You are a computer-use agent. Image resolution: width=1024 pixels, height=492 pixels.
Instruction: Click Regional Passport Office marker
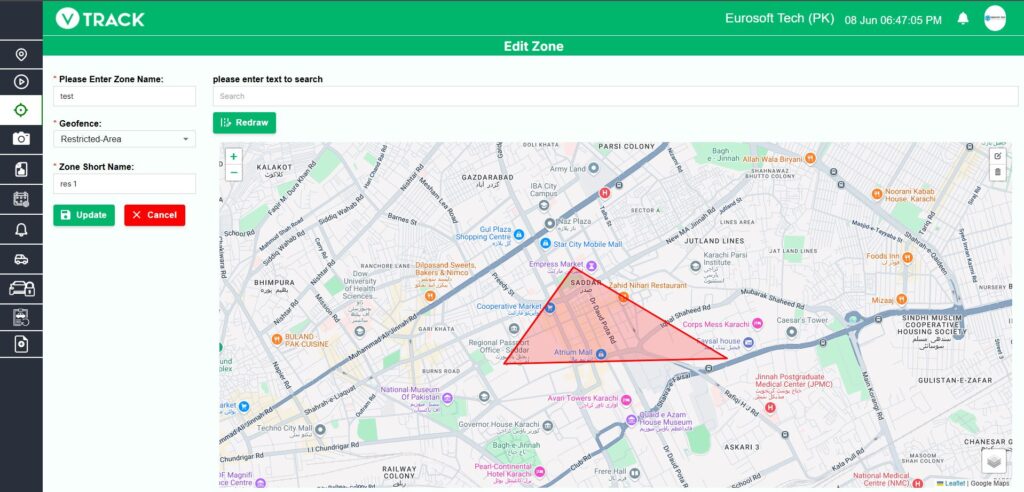514,330
